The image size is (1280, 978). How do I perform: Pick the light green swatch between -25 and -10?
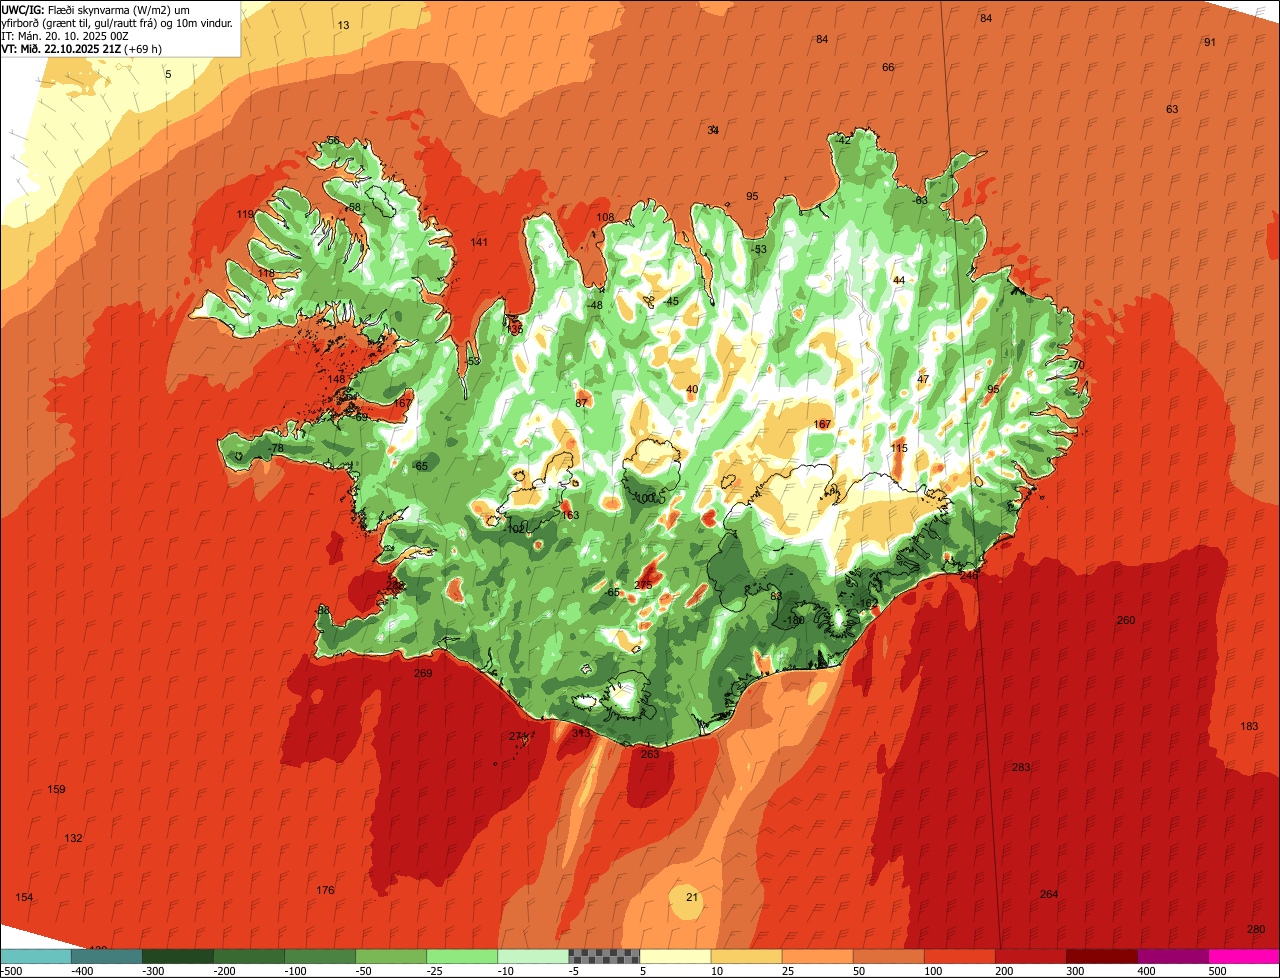(x=462, y=956)
